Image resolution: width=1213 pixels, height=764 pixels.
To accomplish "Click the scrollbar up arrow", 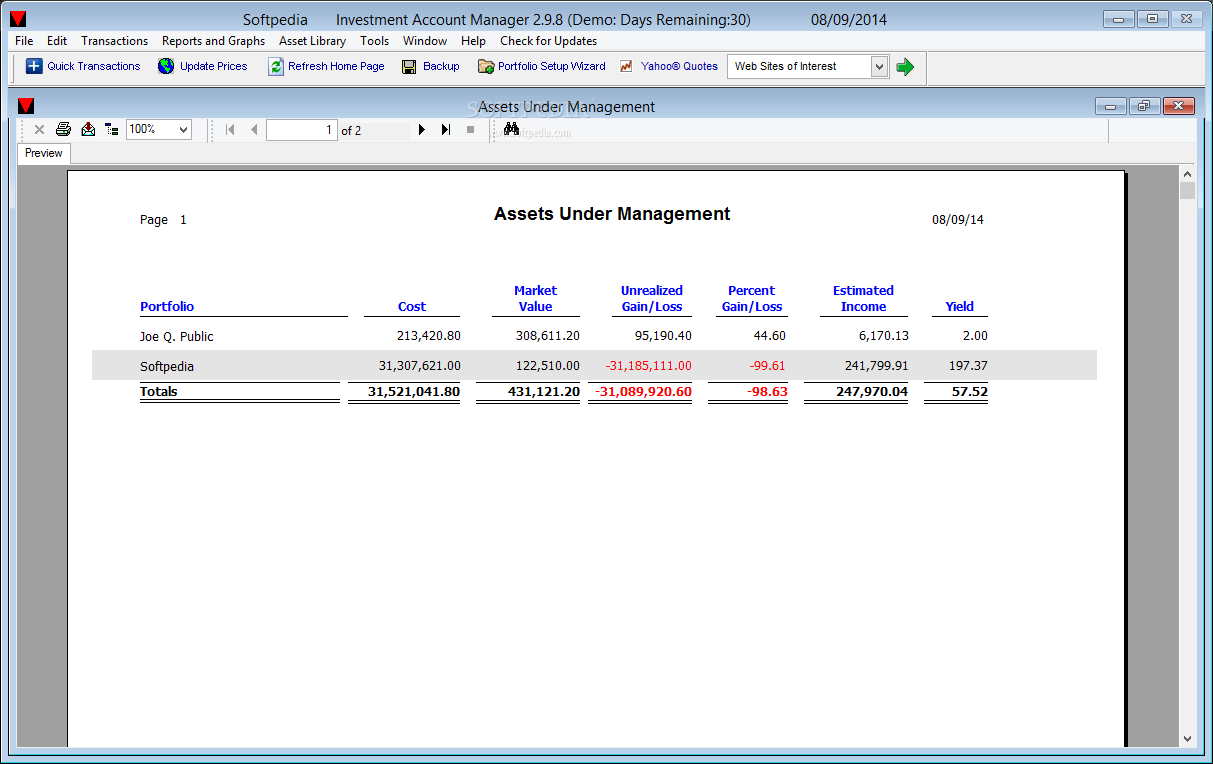I will 1187,172.
